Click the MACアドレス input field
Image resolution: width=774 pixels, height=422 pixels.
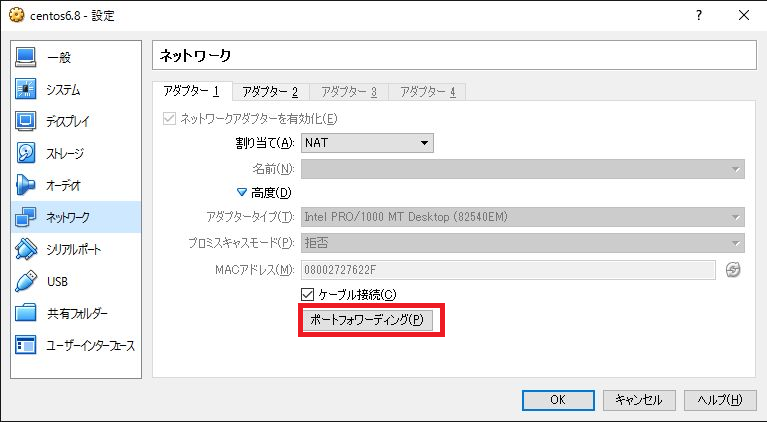[508, 270]
